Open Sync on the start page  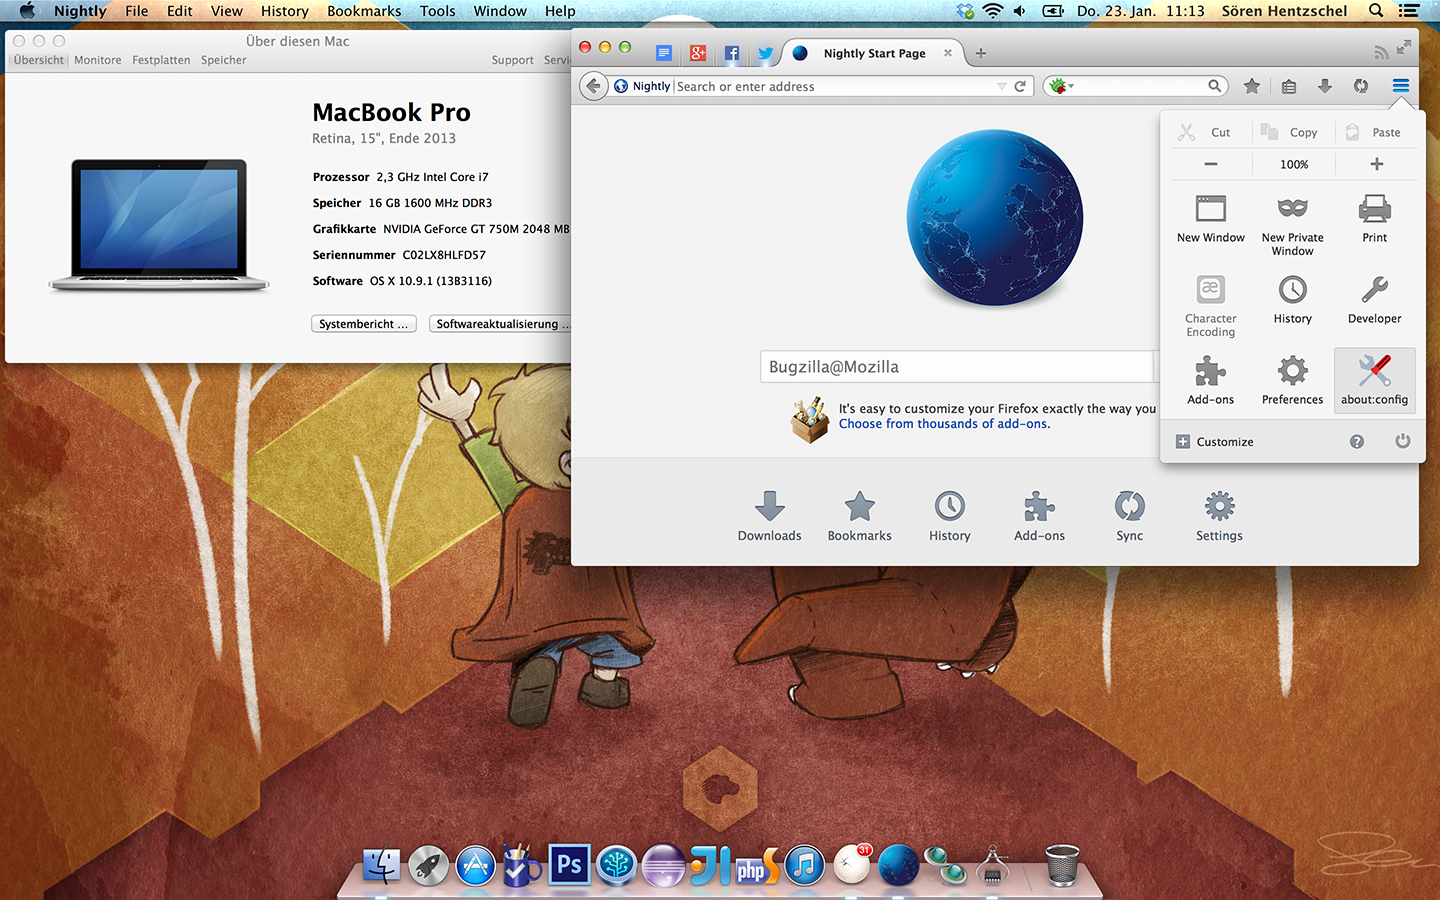pos(1129,516)
